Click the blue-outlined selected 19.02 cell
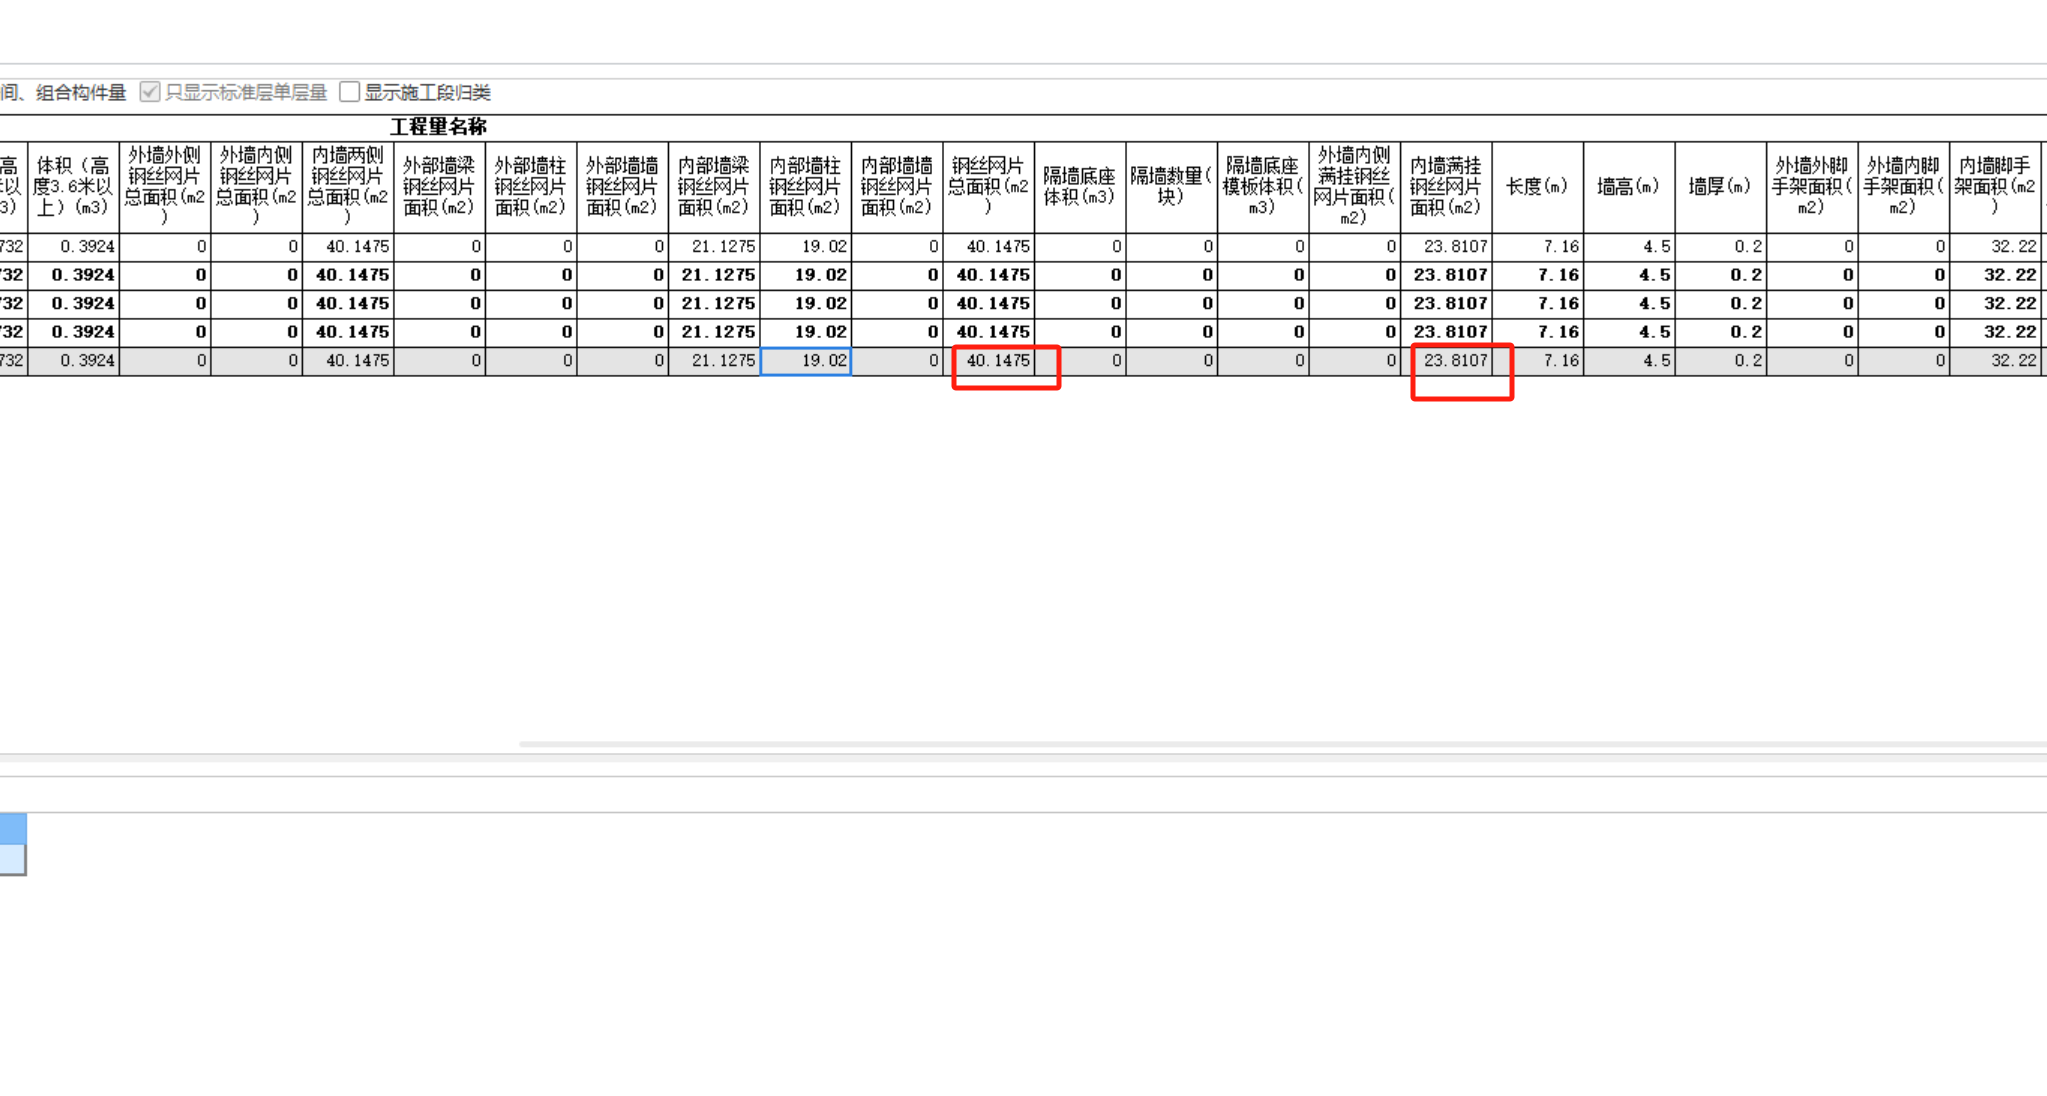 click(x=806, y=361)
